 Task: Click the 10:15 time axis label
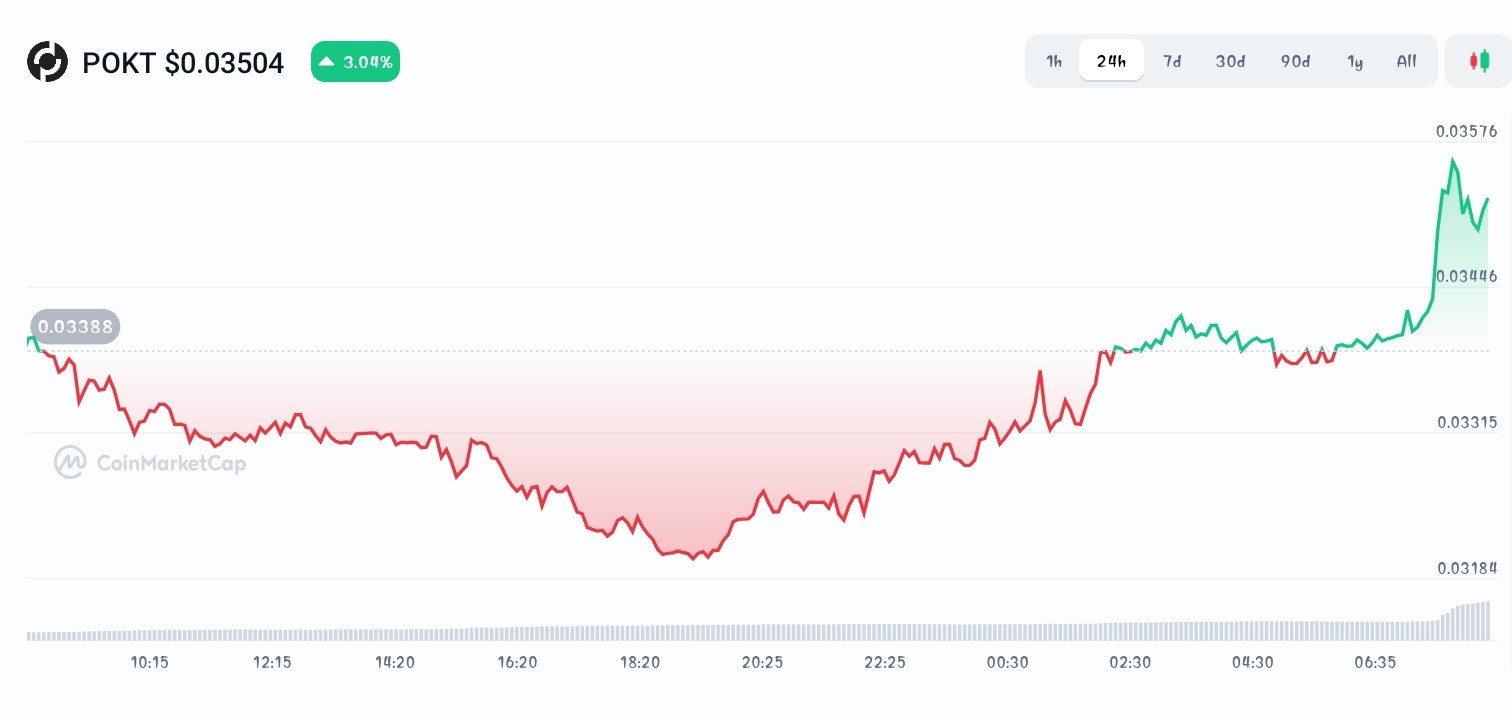(149, 662)
